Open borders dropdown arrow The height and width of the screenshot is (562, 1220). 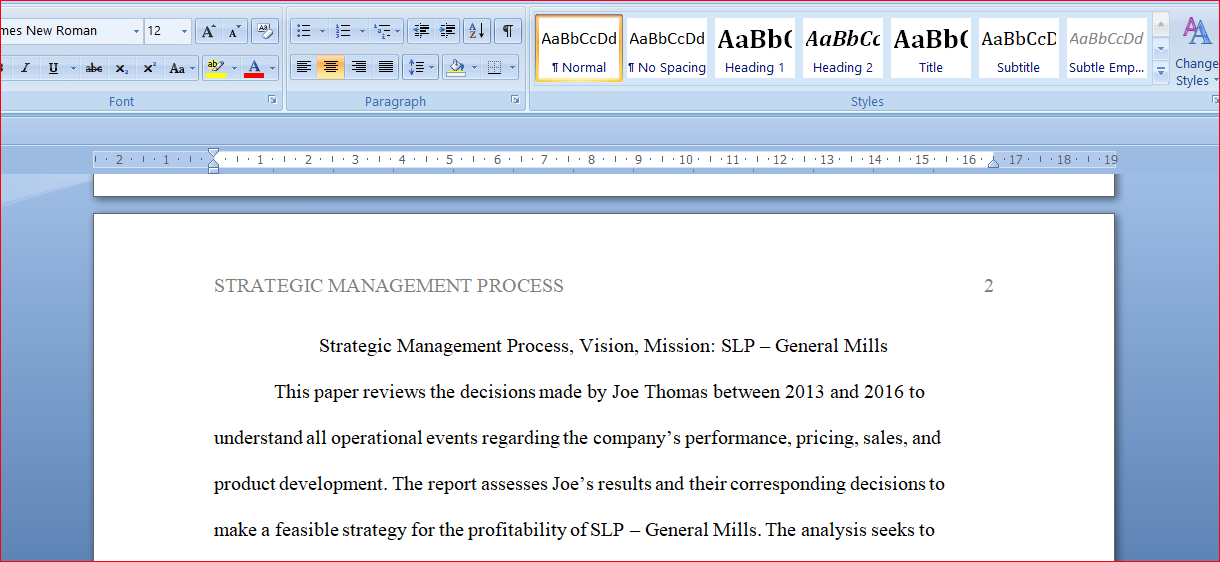pyautogui.click(x=513, y=68)
